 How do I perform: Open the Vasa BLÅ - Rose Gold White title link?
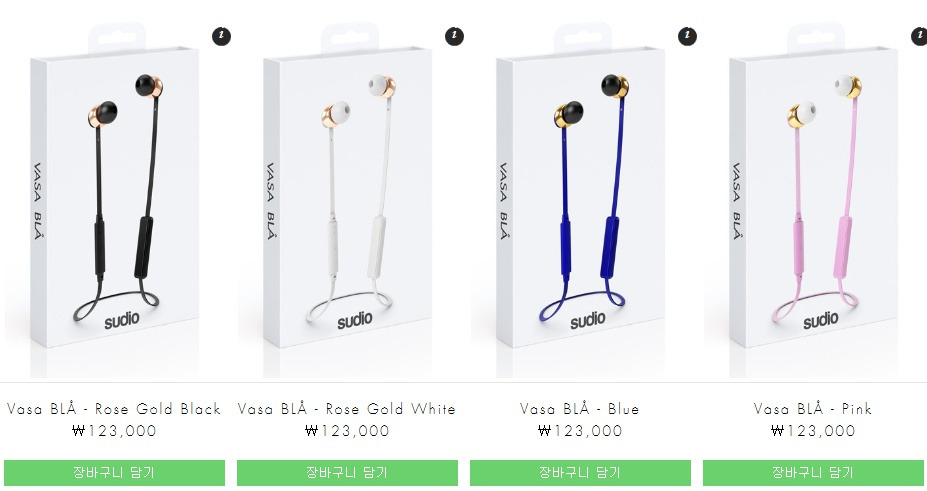coord(347,409)
